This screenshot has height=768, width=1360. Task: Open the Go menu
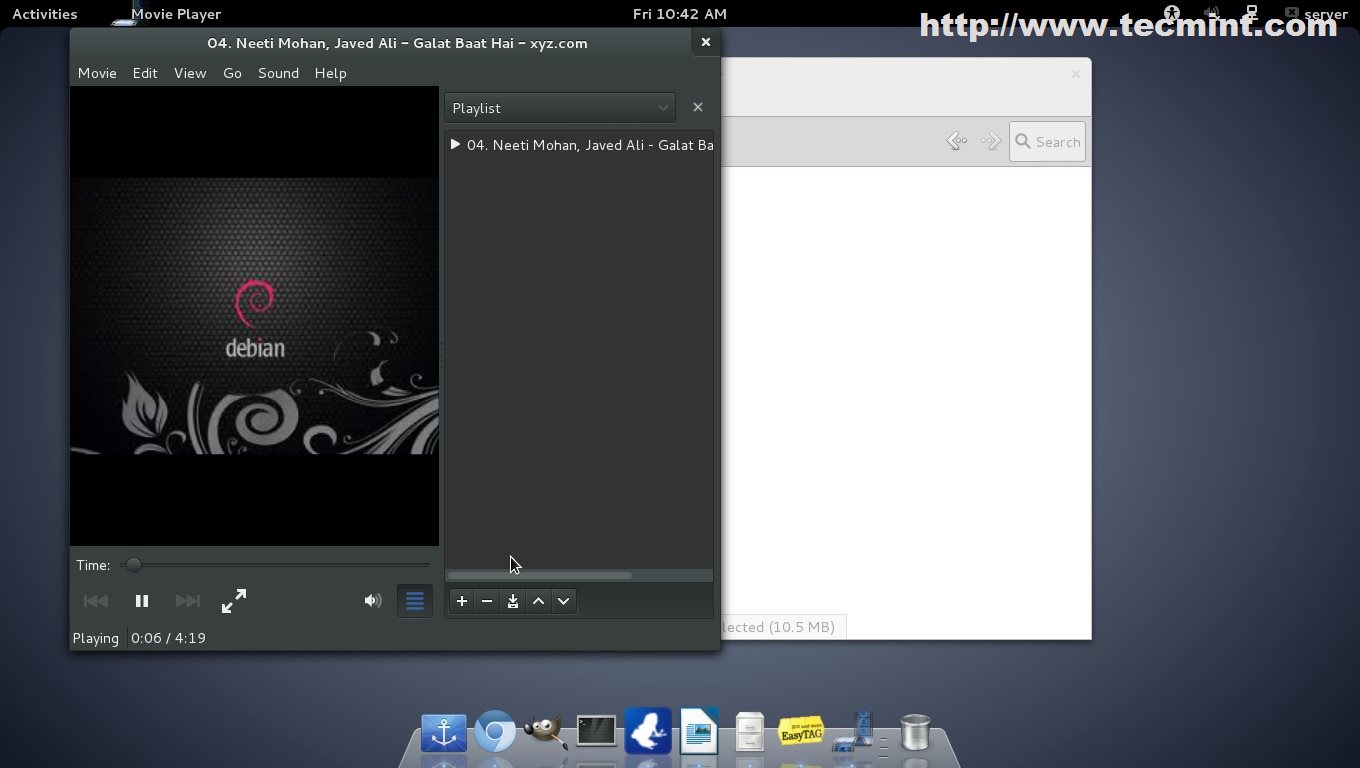(x=232, y=73)
